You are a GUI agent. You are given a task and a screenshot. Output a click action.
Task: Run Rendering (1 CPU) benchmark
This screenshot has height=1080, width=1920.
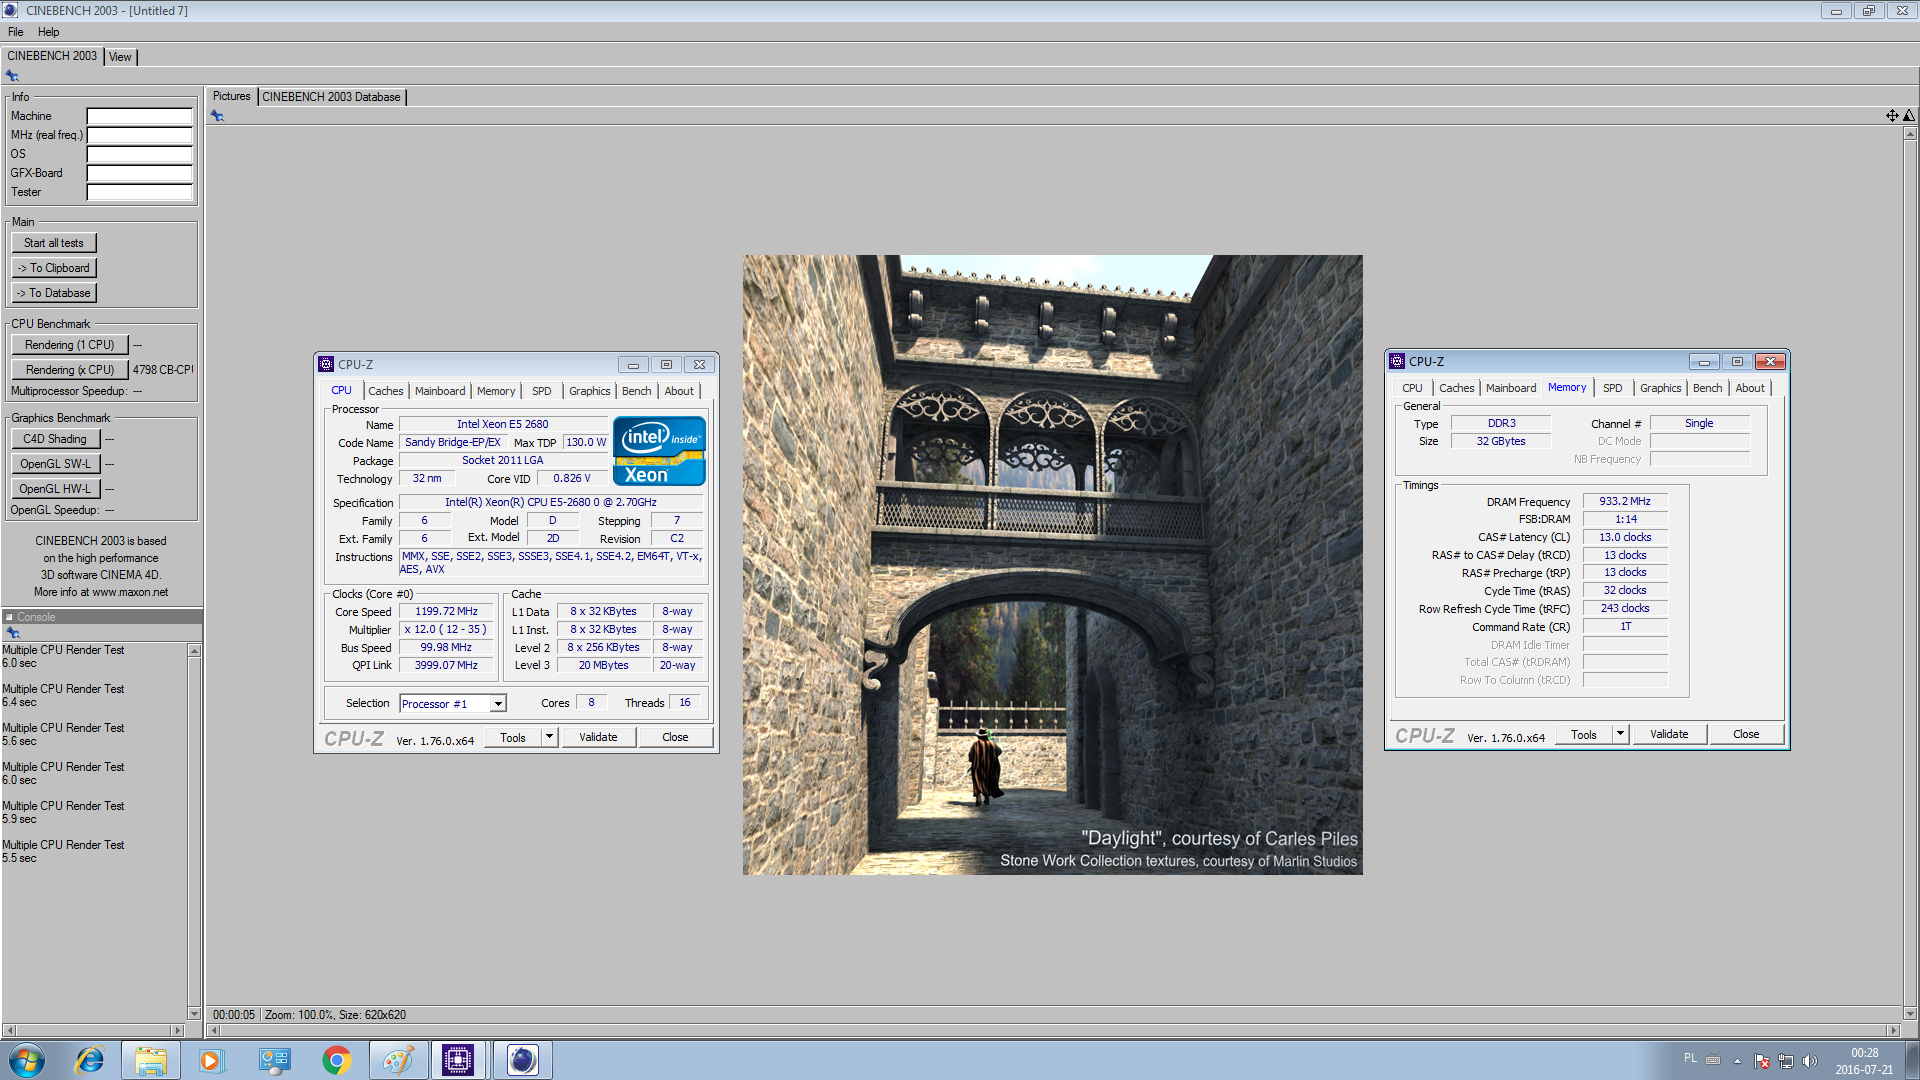pyautogui.click(x=70, y=345)
